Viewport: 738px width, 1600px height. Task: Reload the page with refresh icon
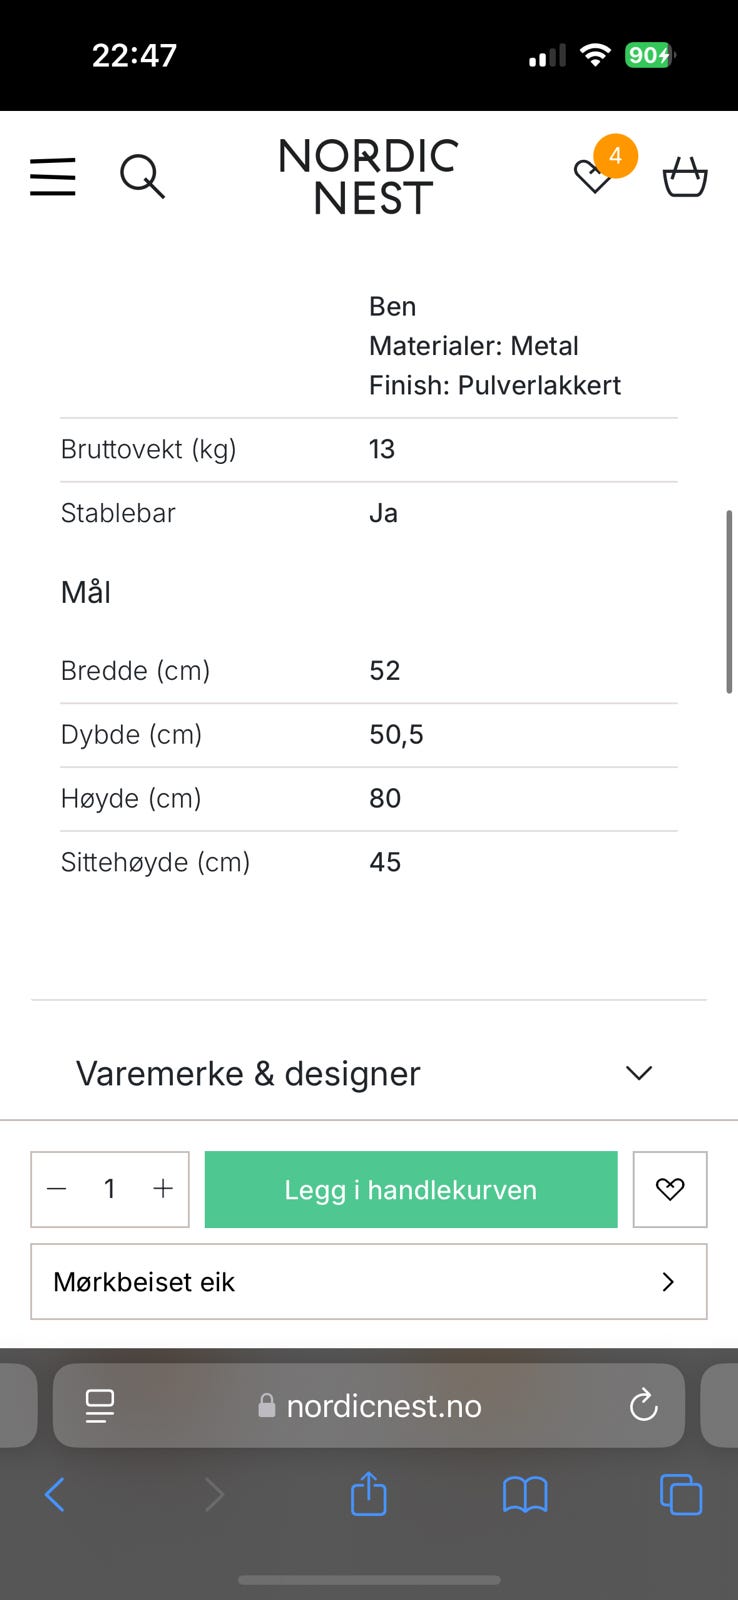(x=644, y=1405)
